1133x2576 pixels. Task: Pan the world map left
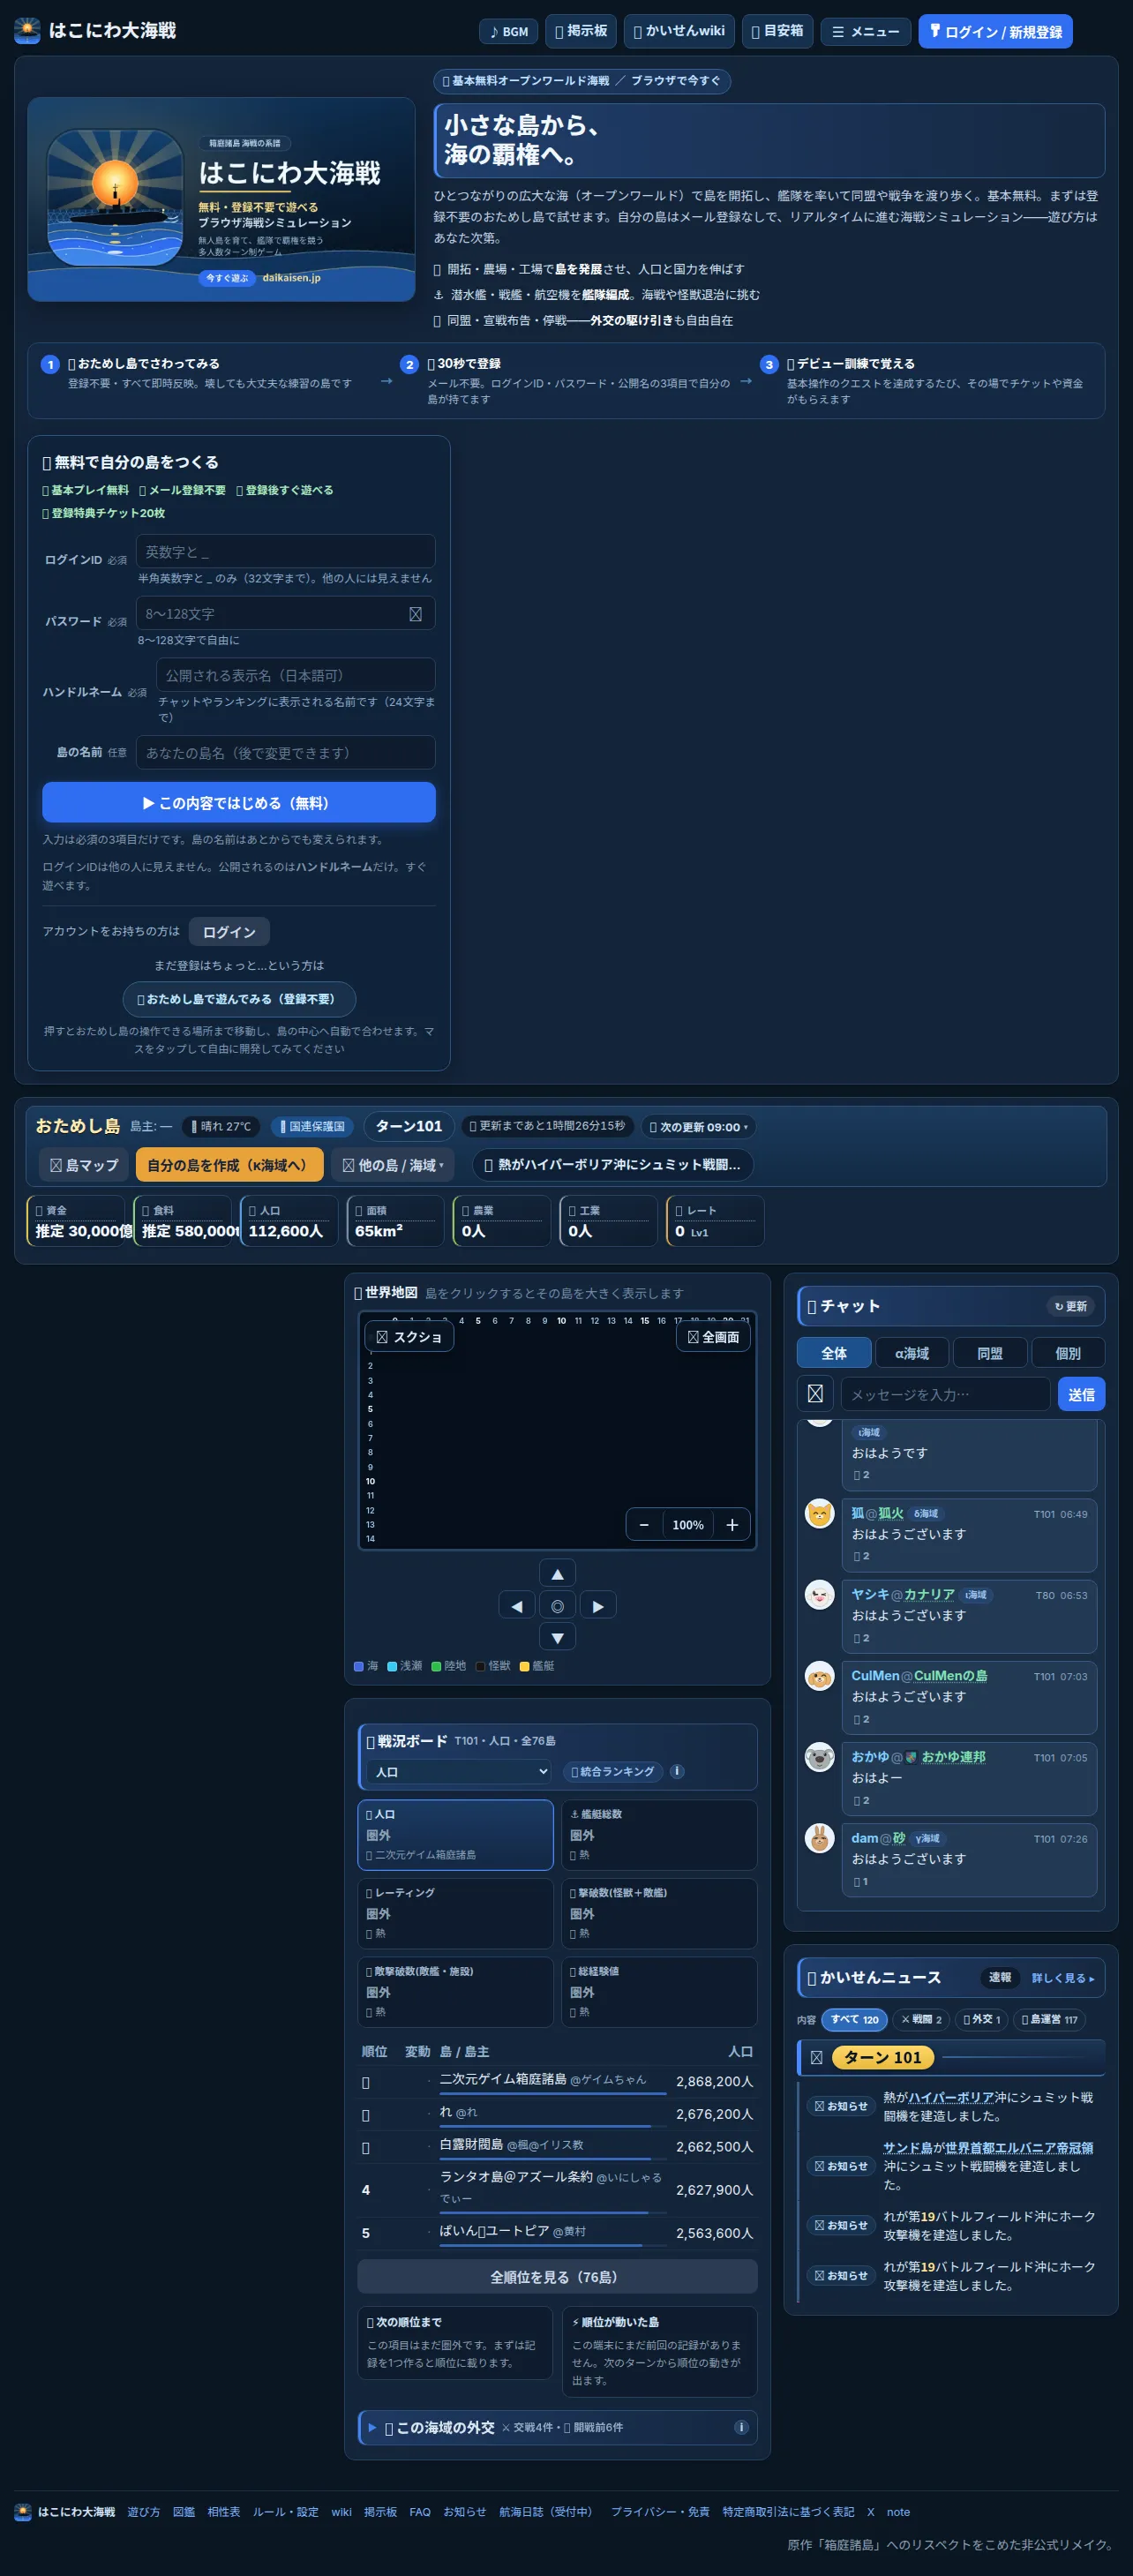(x=517, y=1606)
